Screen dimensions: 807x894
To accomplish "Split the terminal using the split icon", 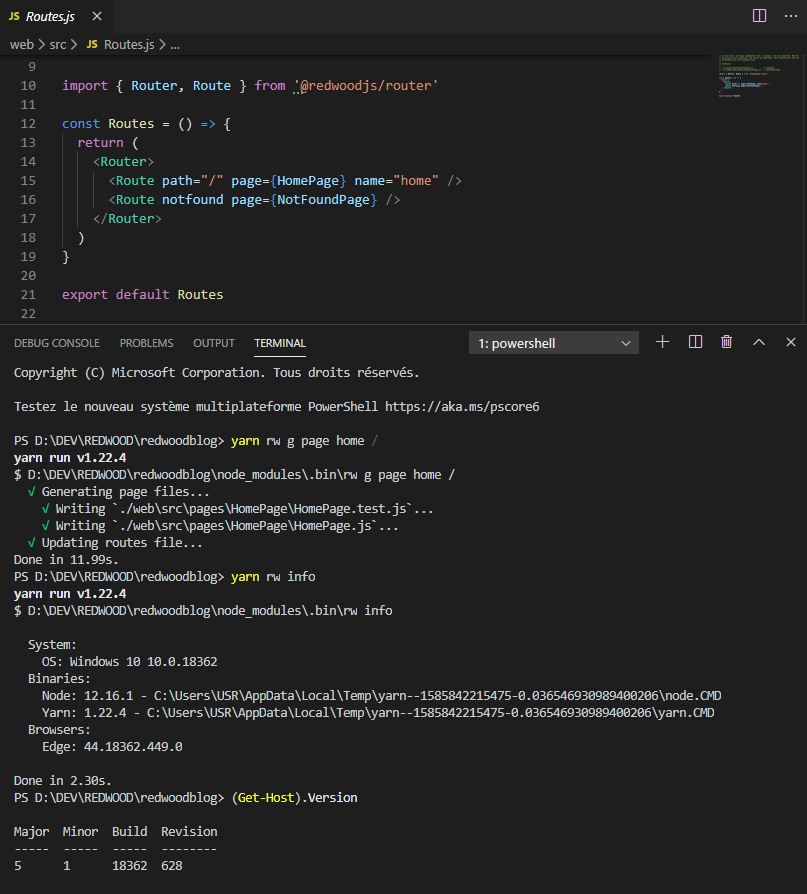I will point(694,341).
